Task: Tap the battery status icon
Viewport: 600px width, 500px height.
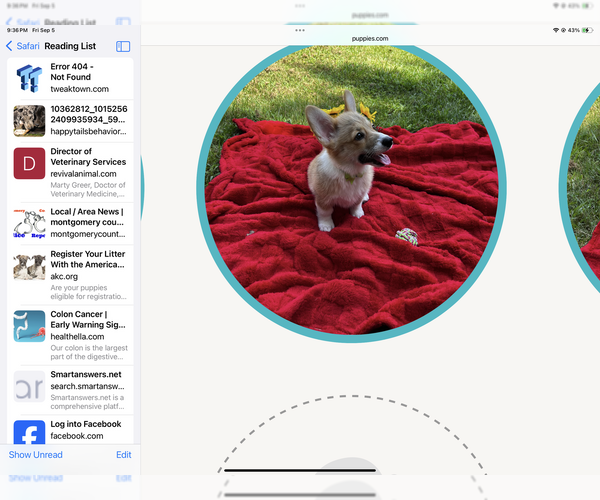Action: (x=587, y=30)
